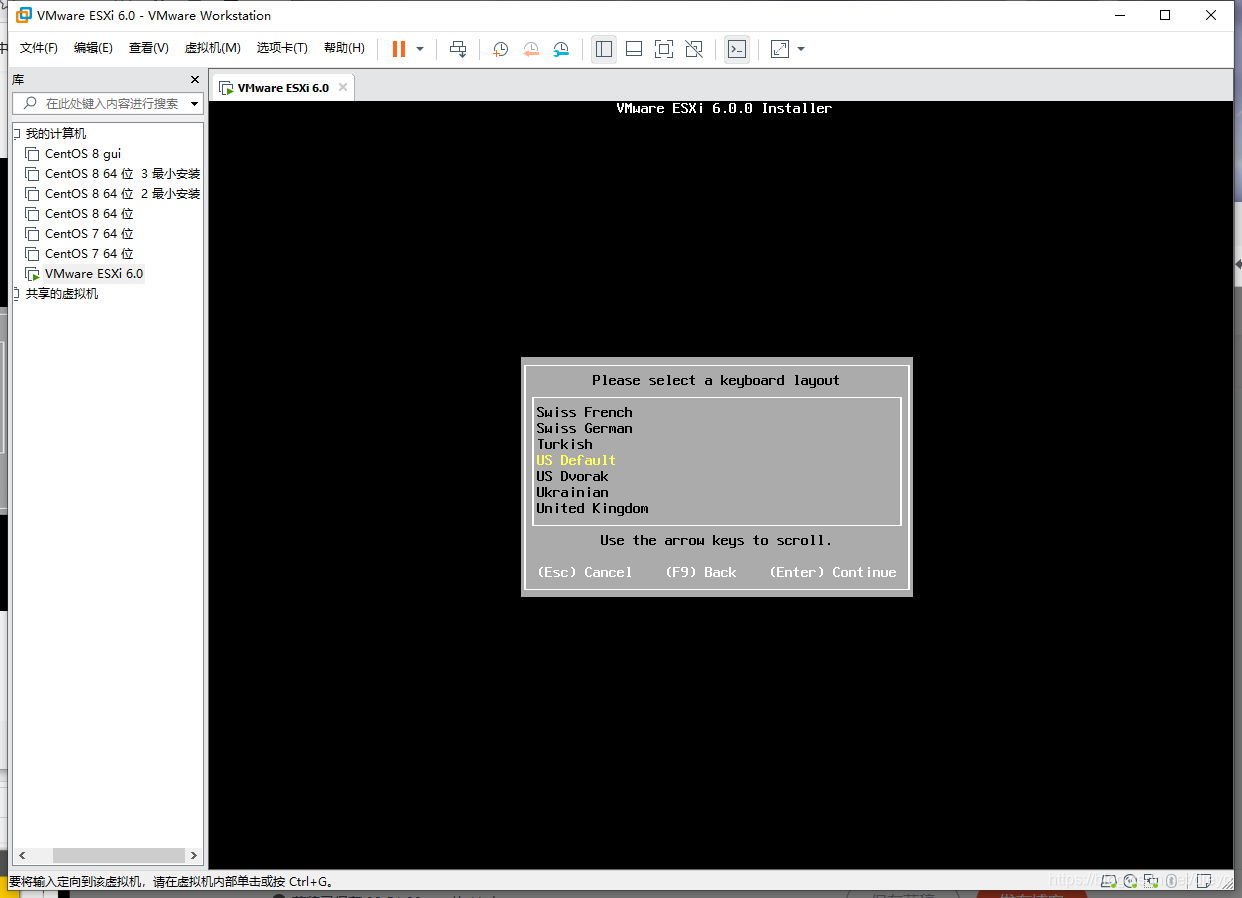Open the 虚拟机(M) menu
This screenshot has height=898, width=1242.
click(x=212, y=48)
